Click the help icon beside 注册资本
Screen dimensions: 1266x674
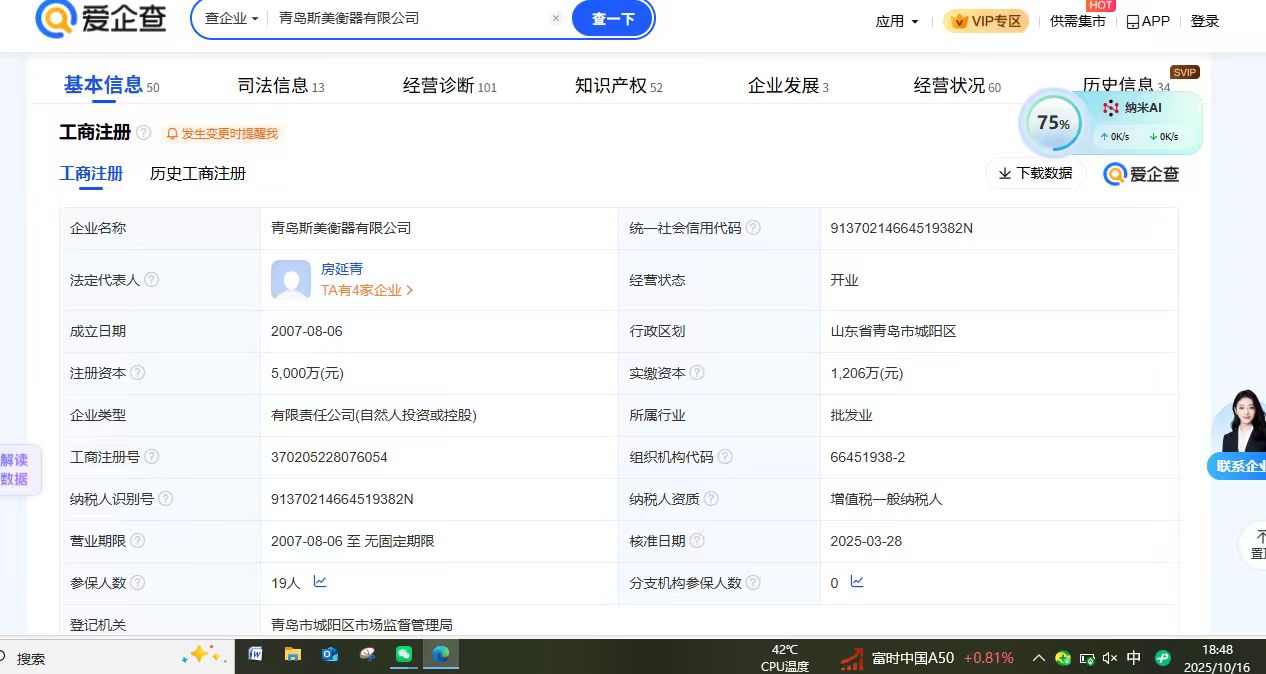(x=138, y=373)
